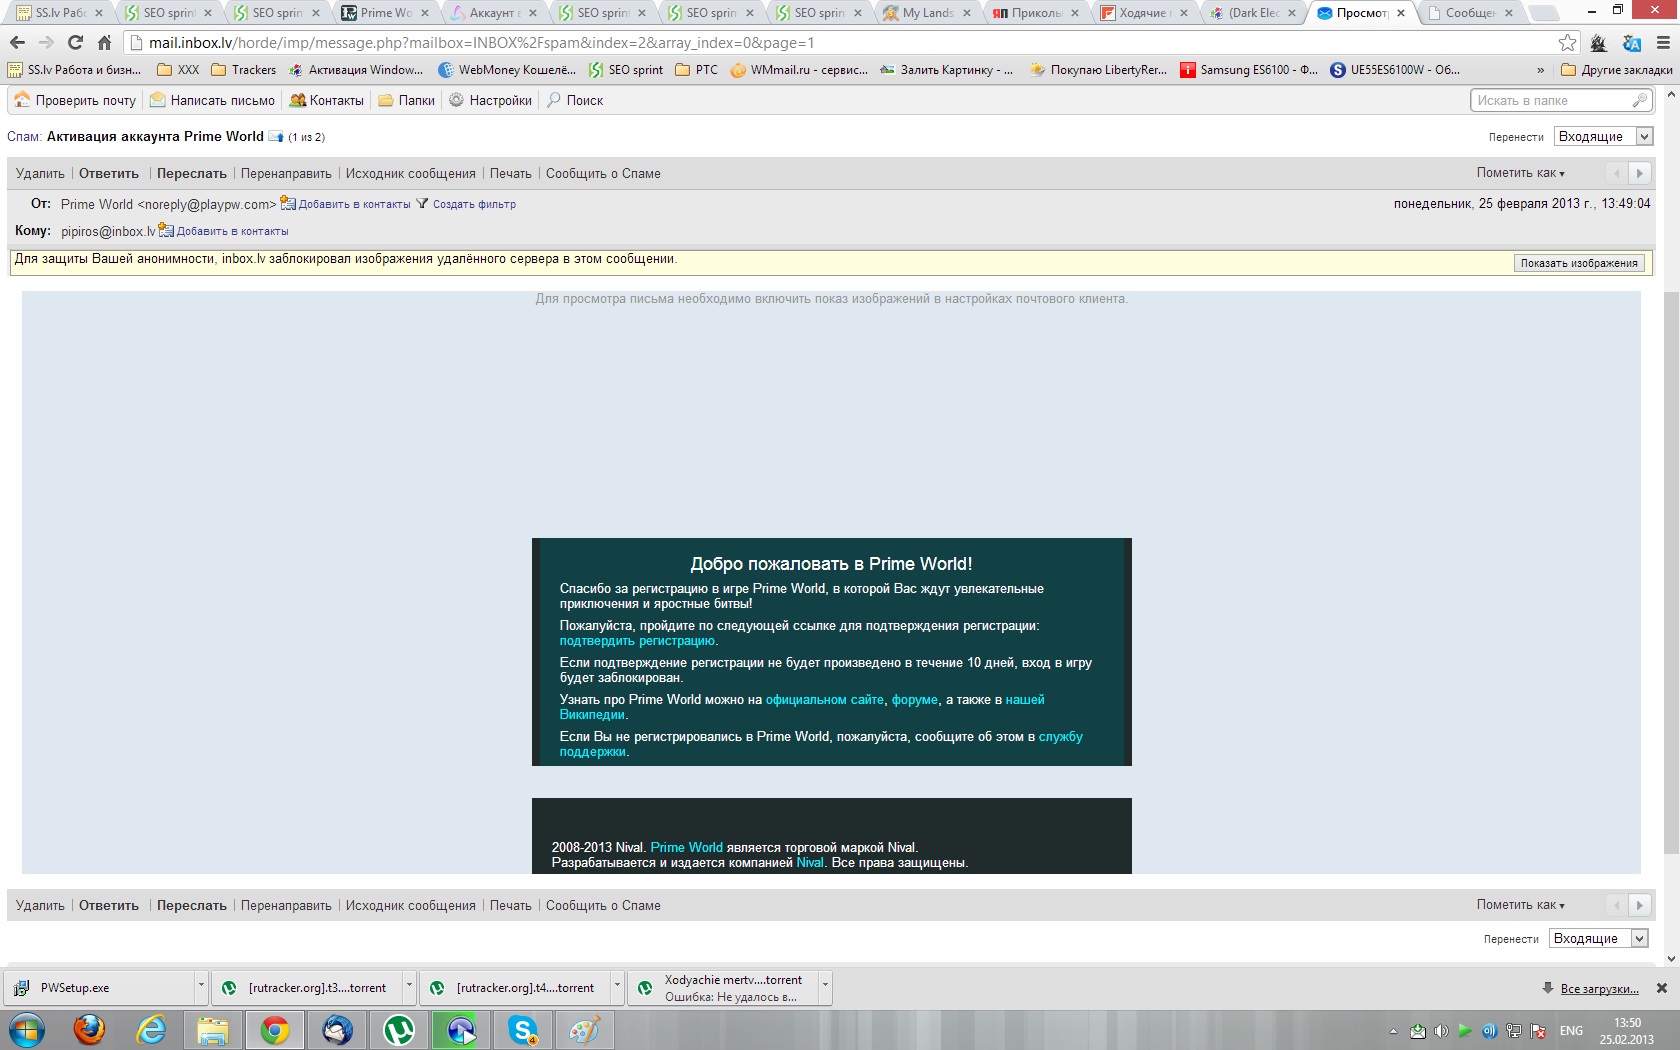Click Печать in the toolbar below the message
1680x1050 pixels.
coord(511,905)
